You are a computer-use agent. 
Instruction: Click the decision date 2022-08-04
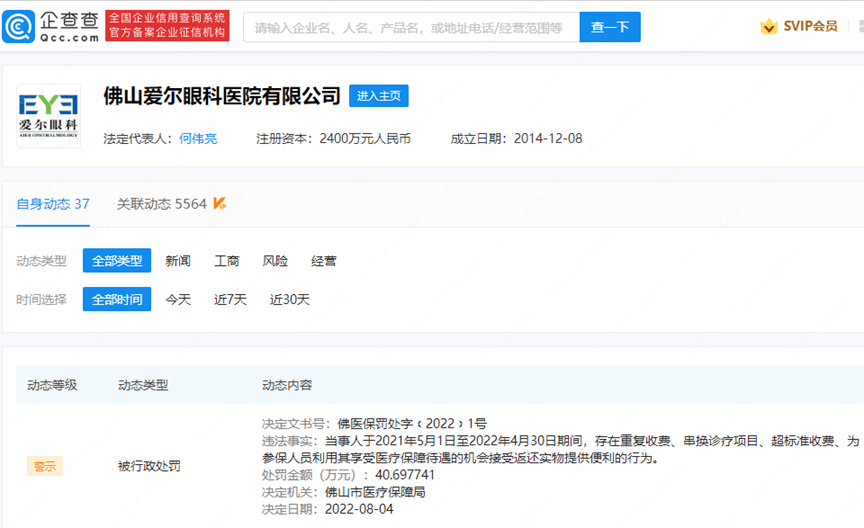tap(359, 509)
